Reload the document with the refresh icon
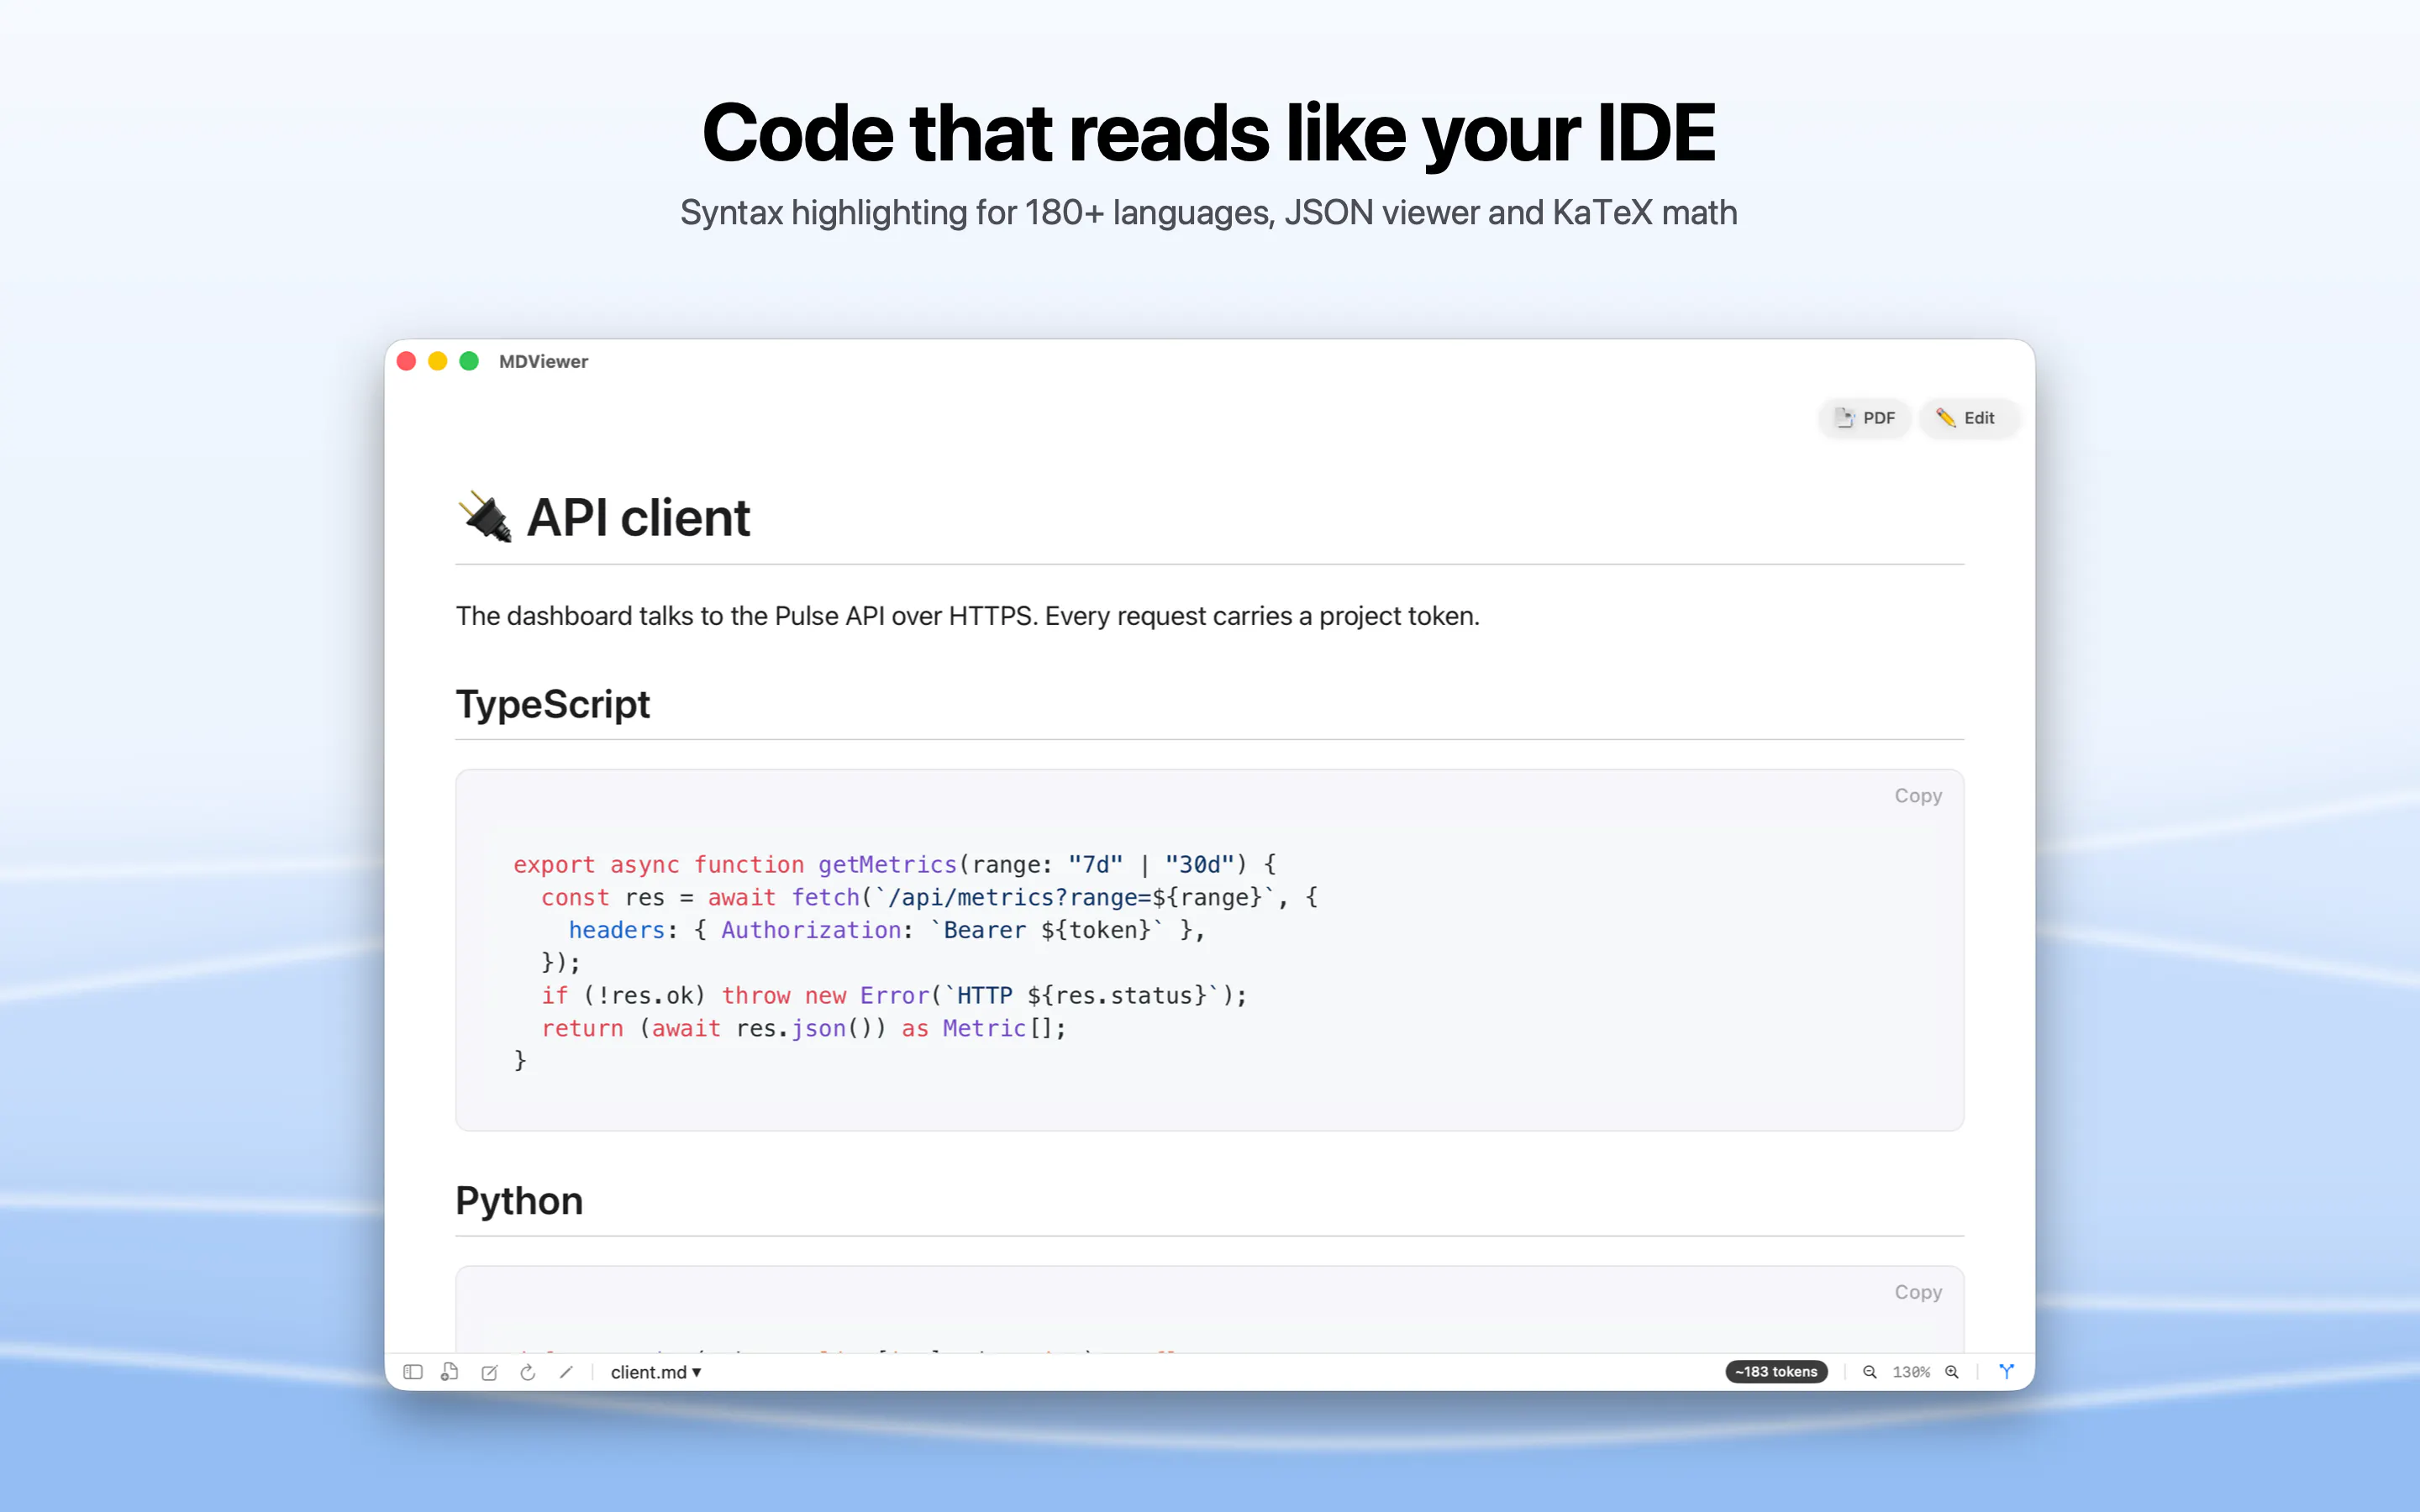 [x=528, y=1372]
